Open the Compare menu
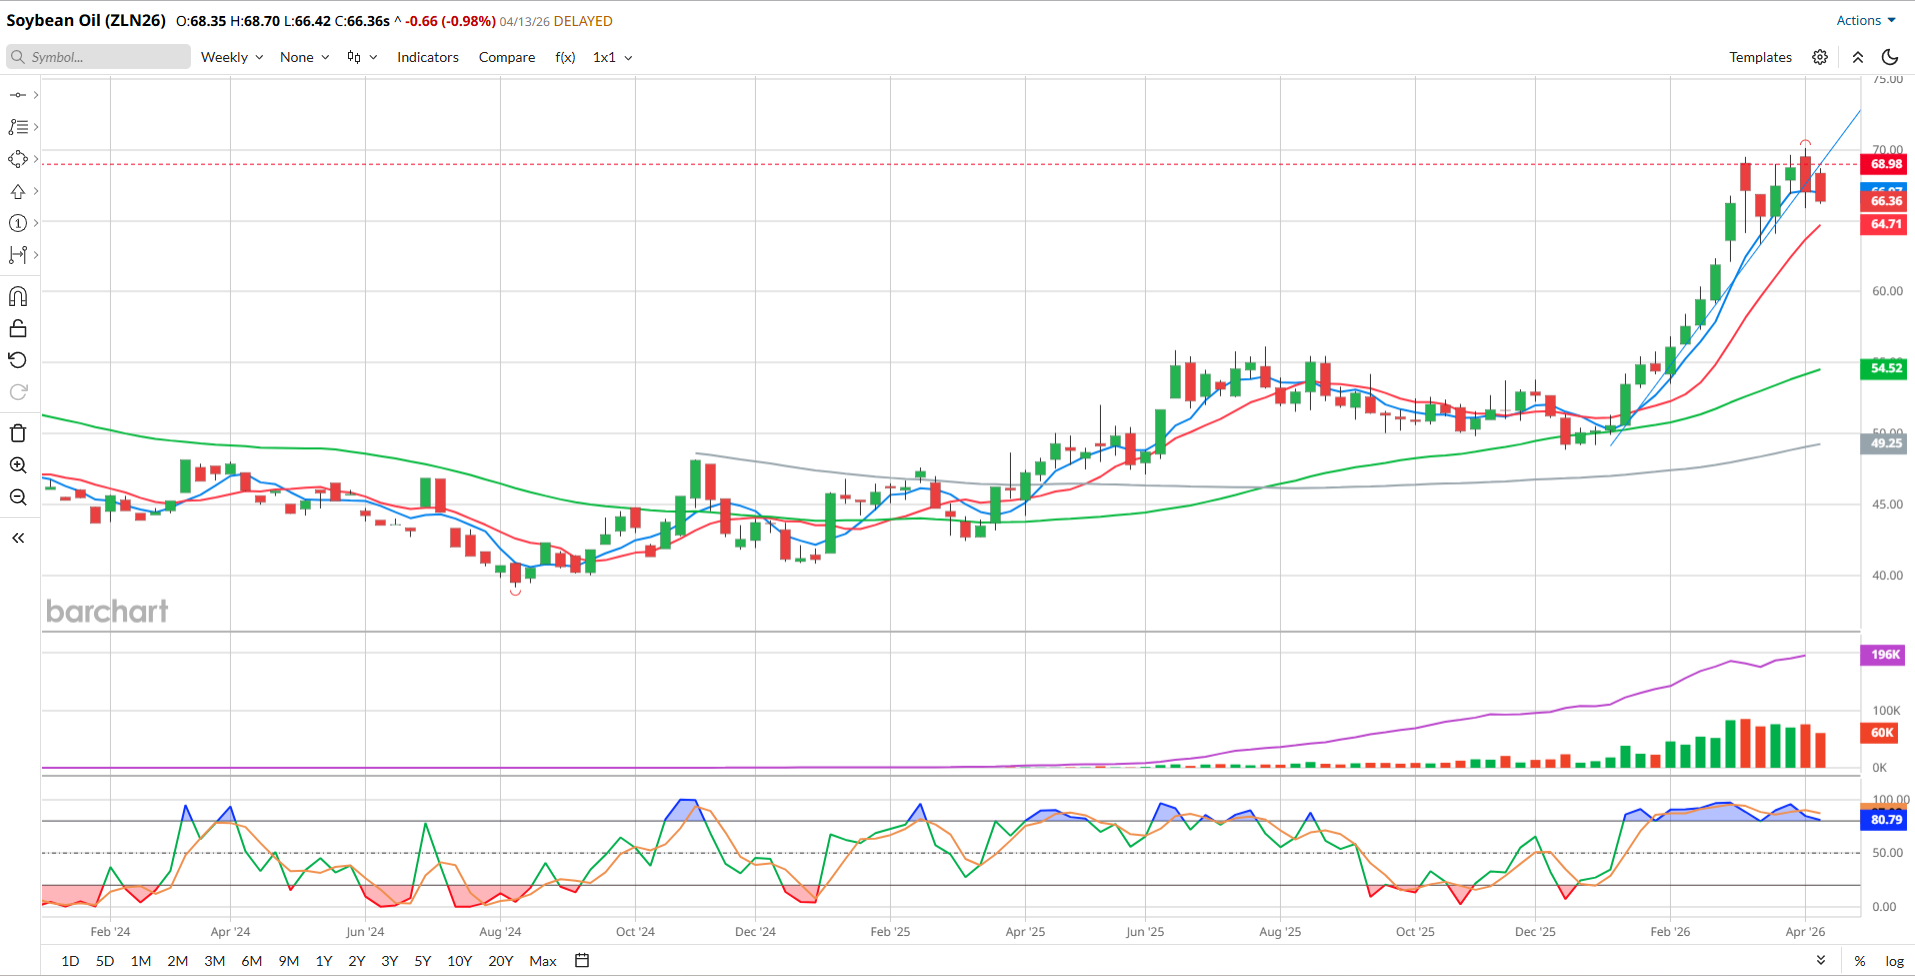Viewport: 1915px width, 976px height. coord(507,57)
